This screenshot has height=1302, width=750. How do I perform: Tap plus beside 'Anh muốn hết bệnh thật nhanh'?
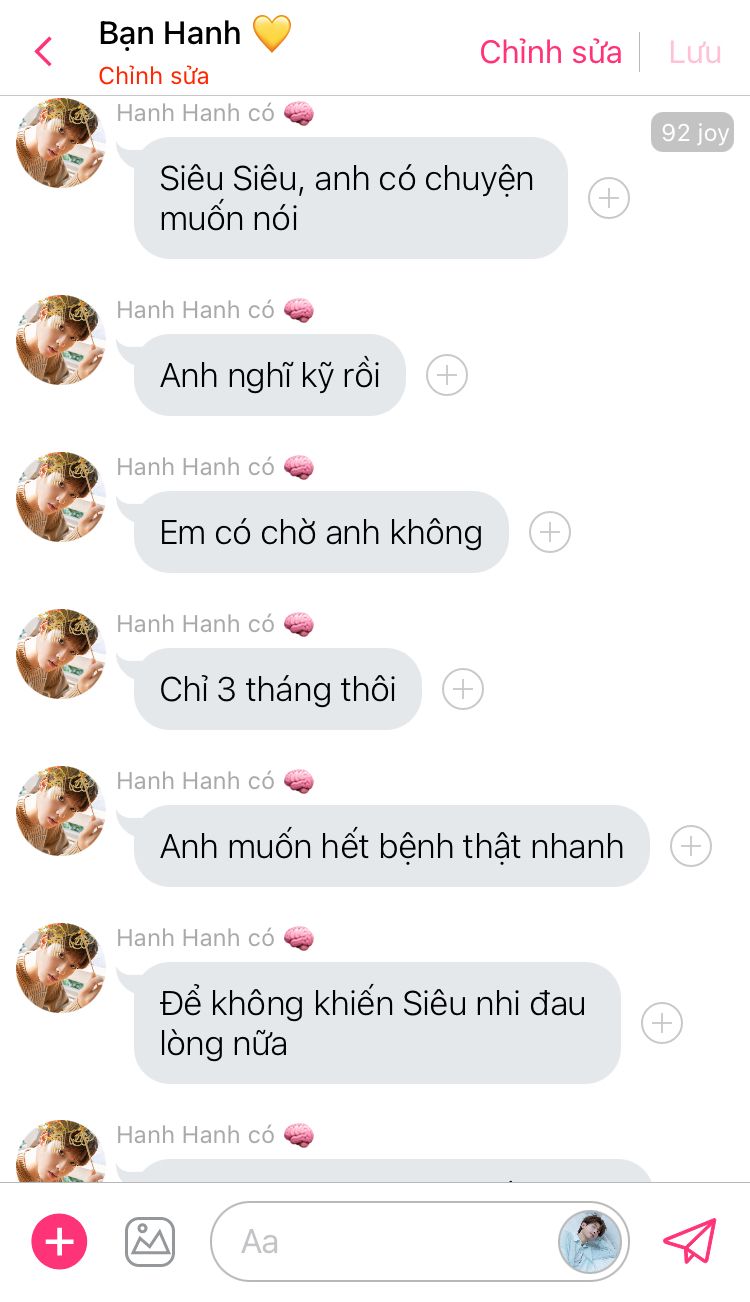[691, 846]
